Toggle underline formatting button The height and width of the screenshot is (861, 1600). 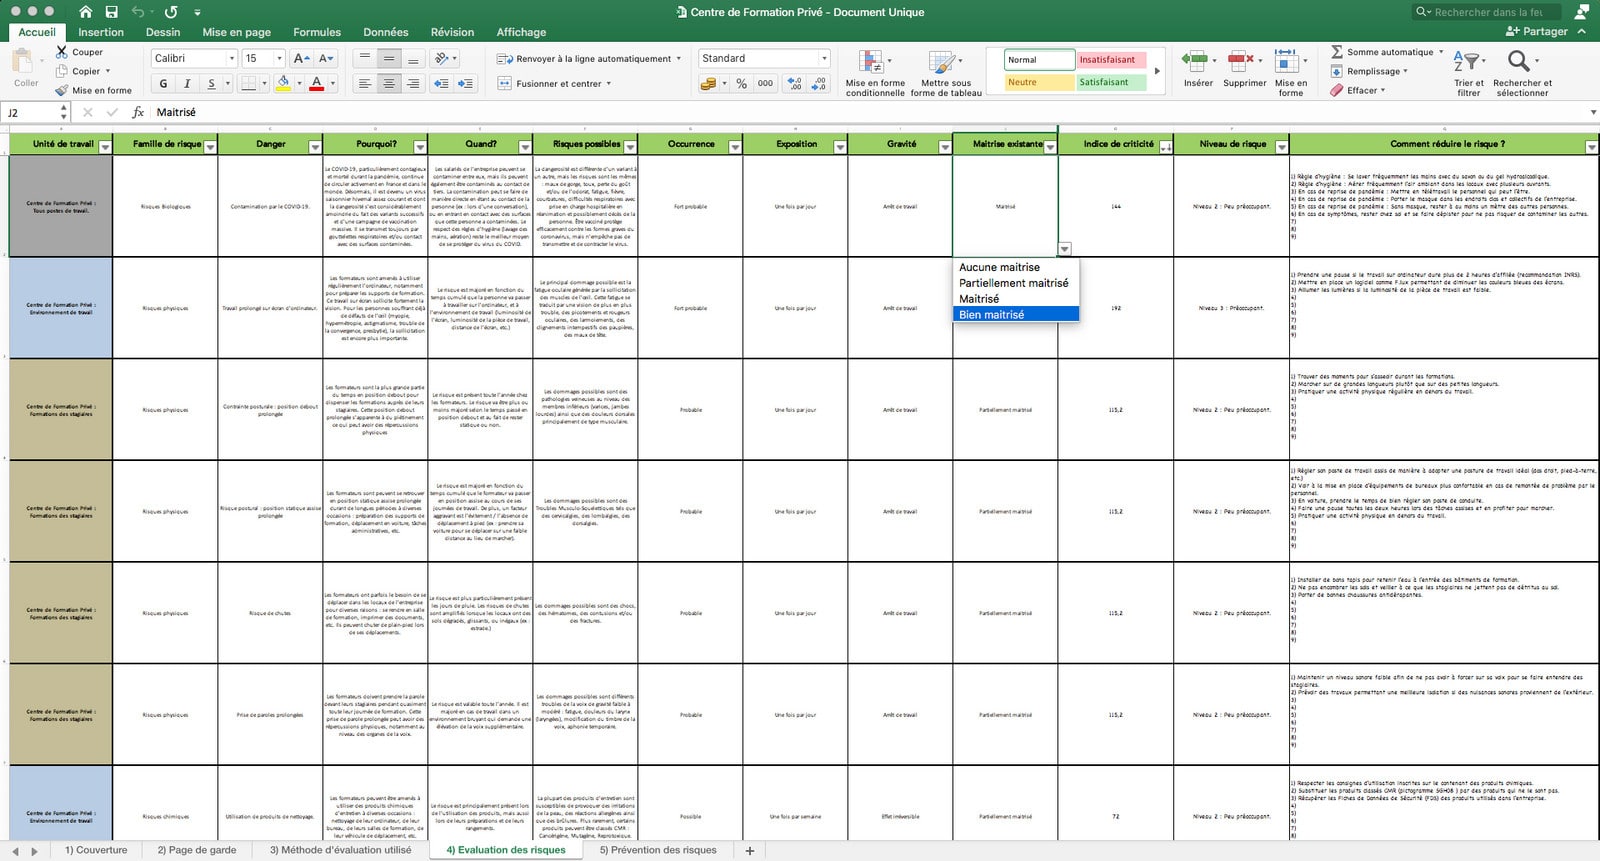coord(211,84)
